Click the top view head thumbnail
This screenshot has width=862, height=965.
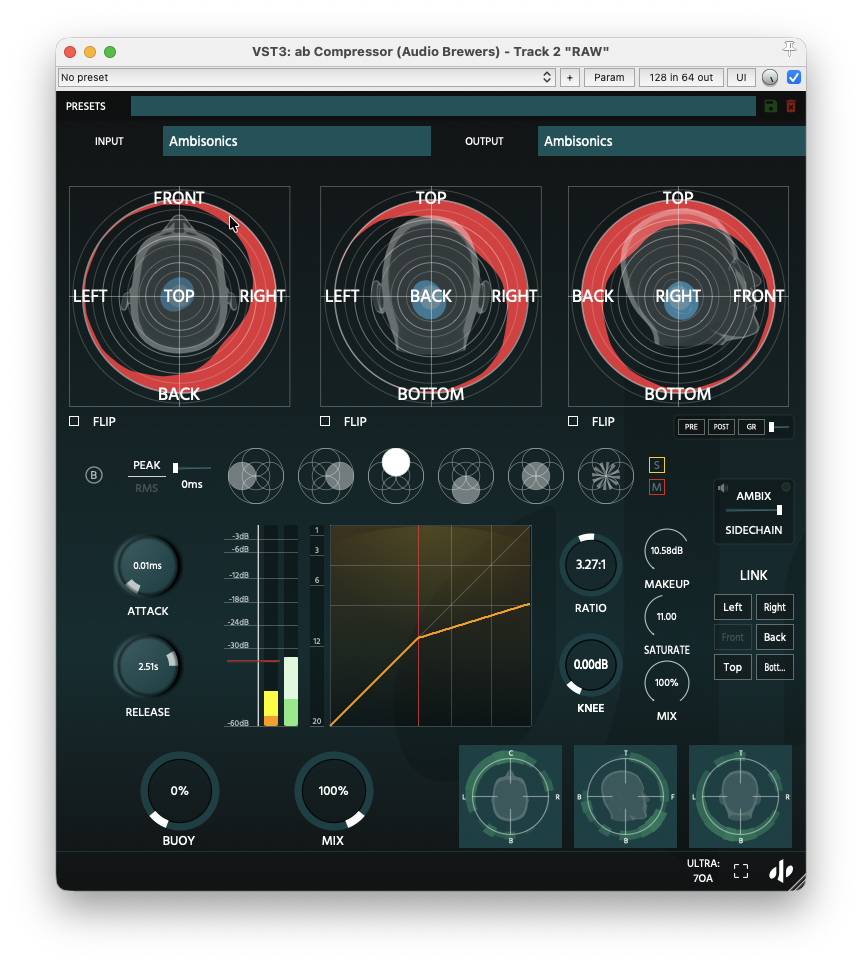(511, 796)
